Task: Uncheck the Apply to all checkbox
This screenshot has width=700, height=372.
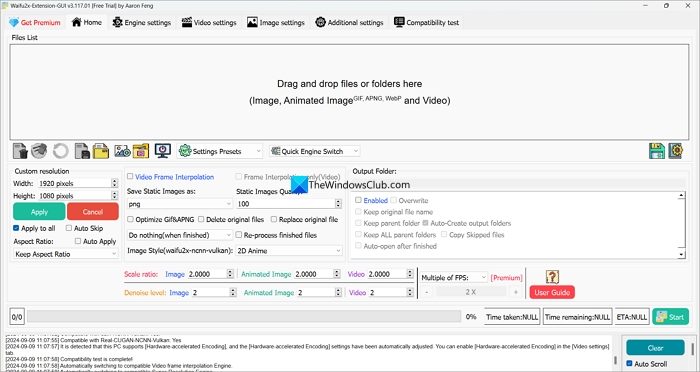Action: (16, 228)
